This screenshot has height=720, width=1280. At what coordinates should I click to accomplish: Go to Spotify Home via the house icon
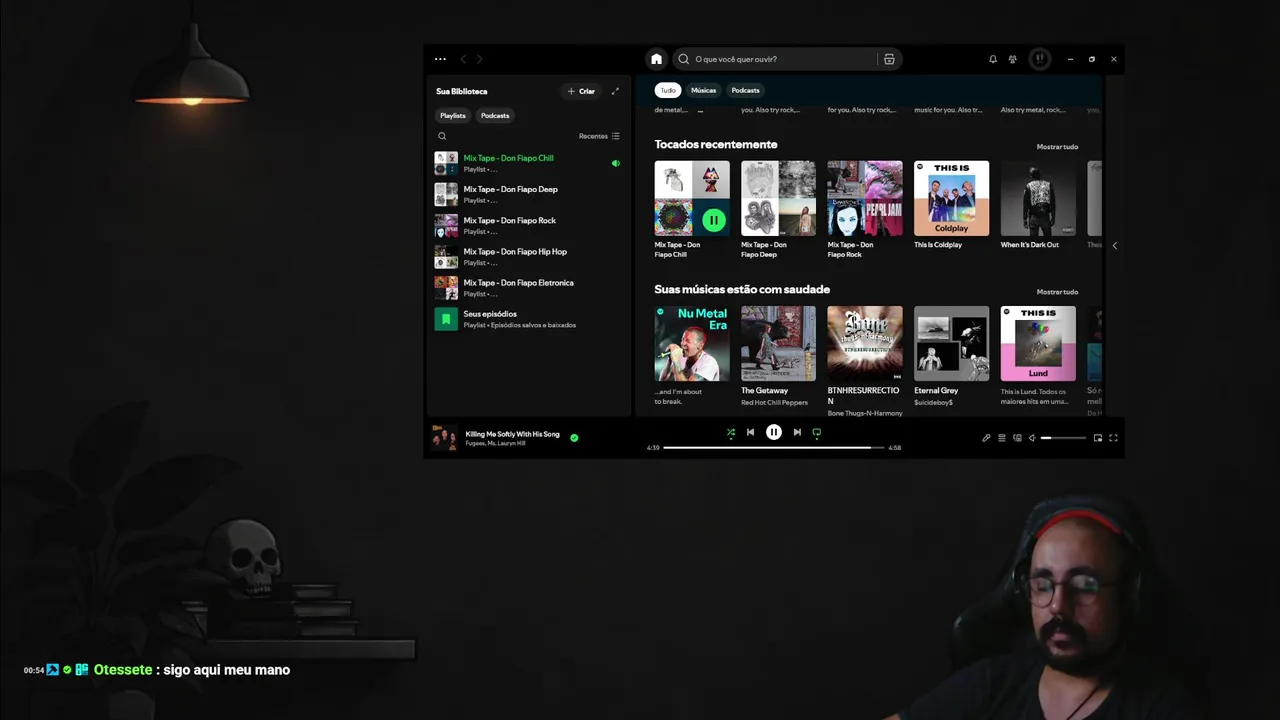coord(656,59)
